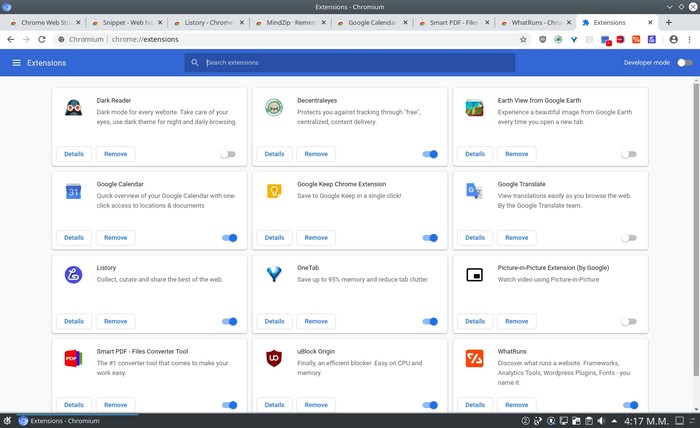Screen dimensions: 700x428
Task: Reload the extensions page
Action: pyautogui.click(x=42, y=39)
